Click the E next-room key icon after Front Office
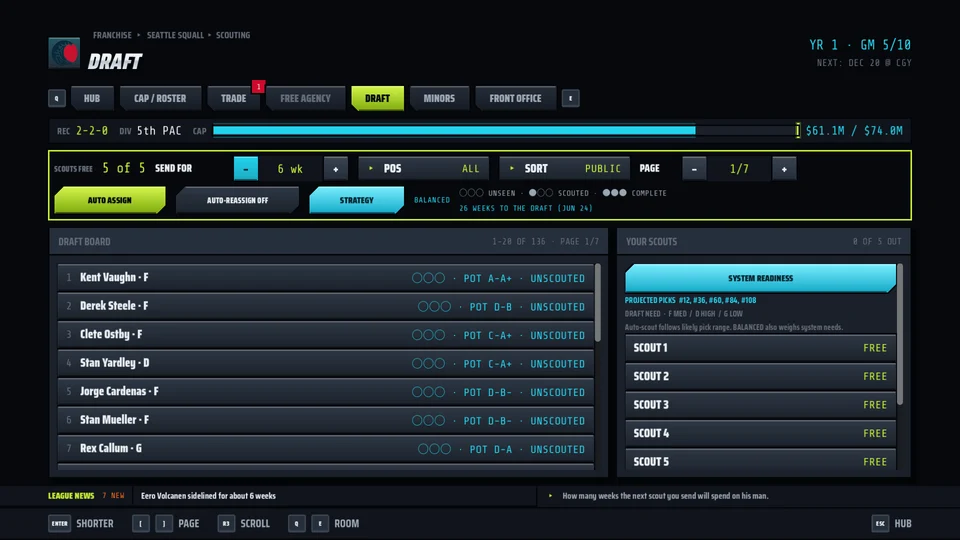This screenshot has height=540, width=960. tap(571, 98)
